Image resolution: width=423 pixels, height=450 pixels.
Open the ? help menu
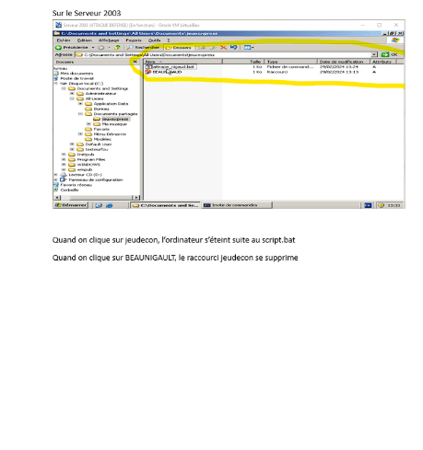(x=168, y=40)
